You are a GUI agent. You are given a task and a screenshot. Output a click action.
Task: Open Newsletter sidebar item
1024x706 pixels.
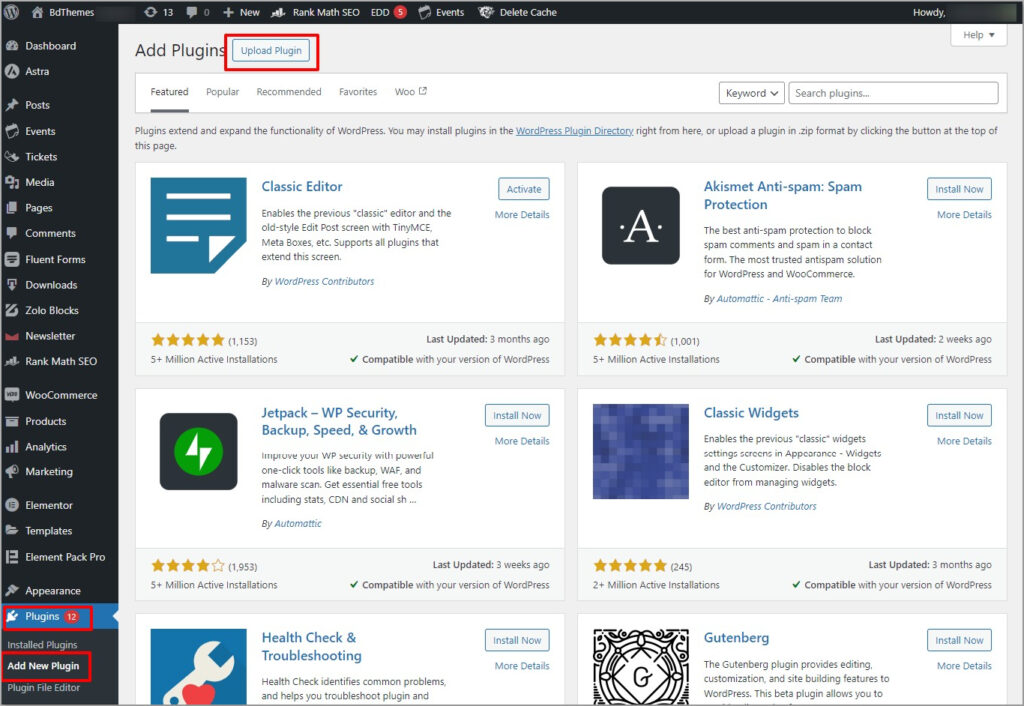pos(50,336)
